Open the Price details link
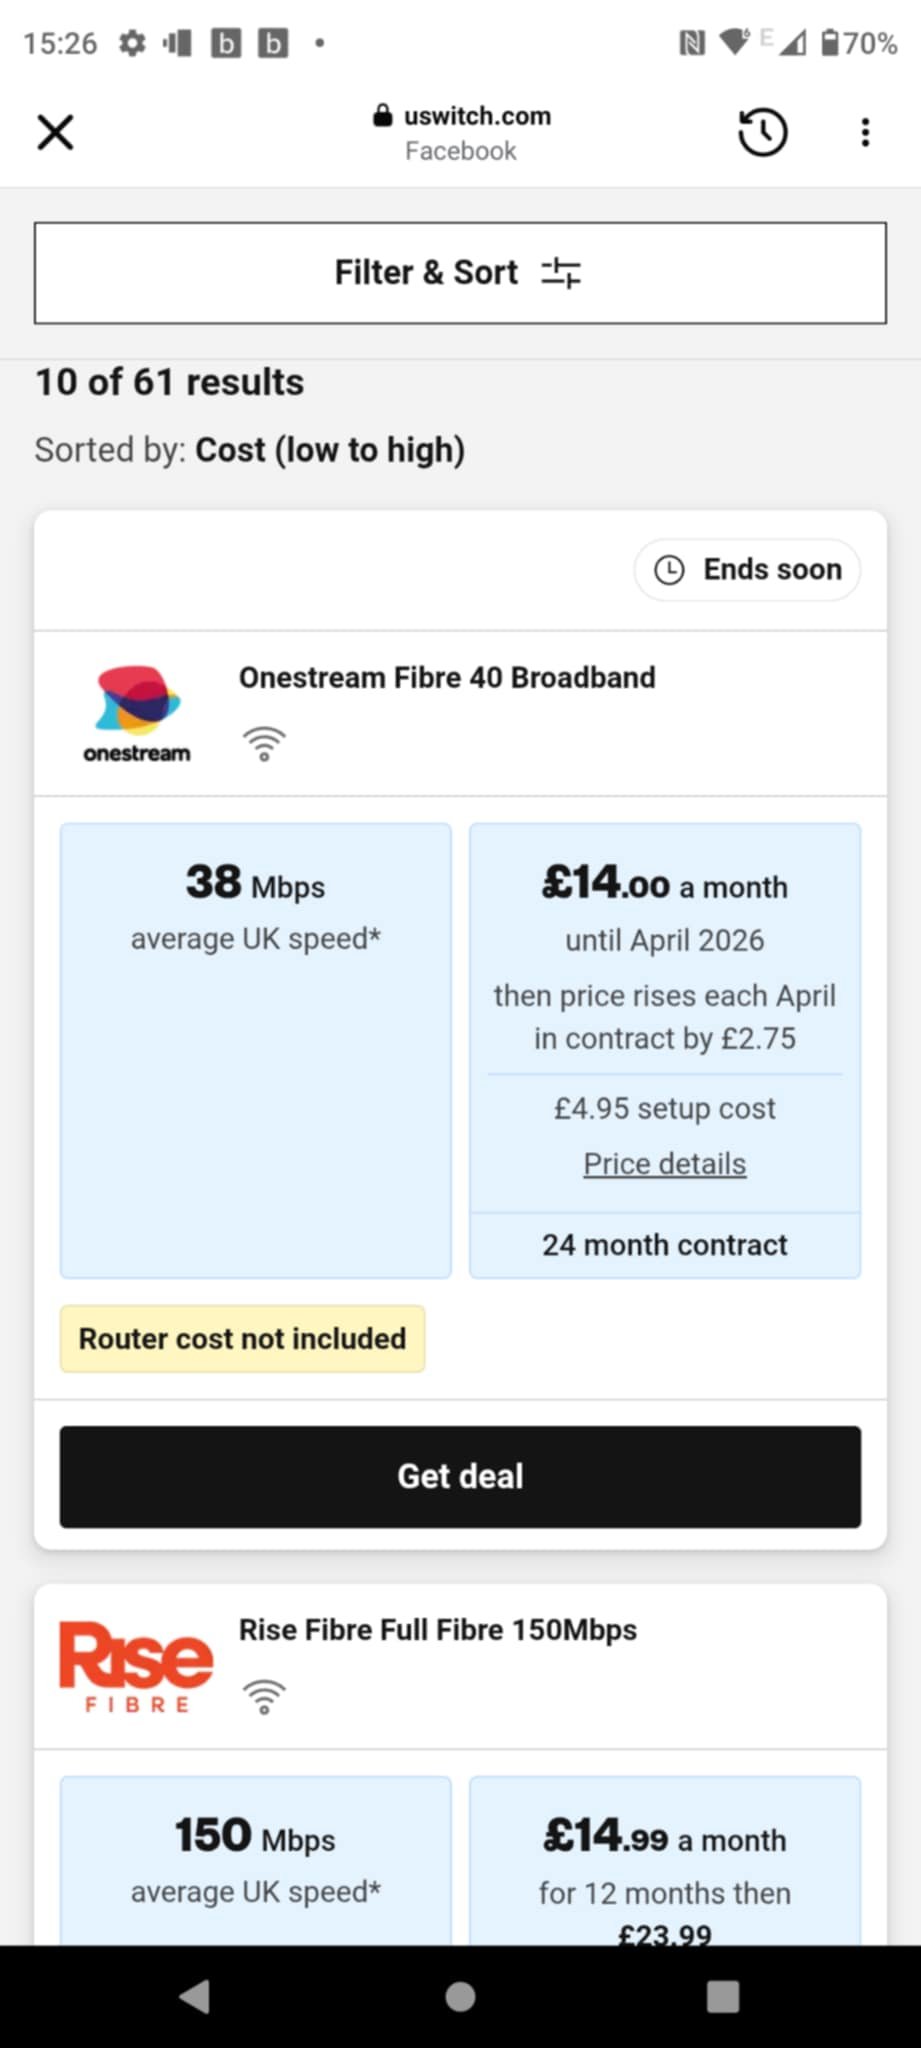The image size is (921, 2048). (664, 1164)
